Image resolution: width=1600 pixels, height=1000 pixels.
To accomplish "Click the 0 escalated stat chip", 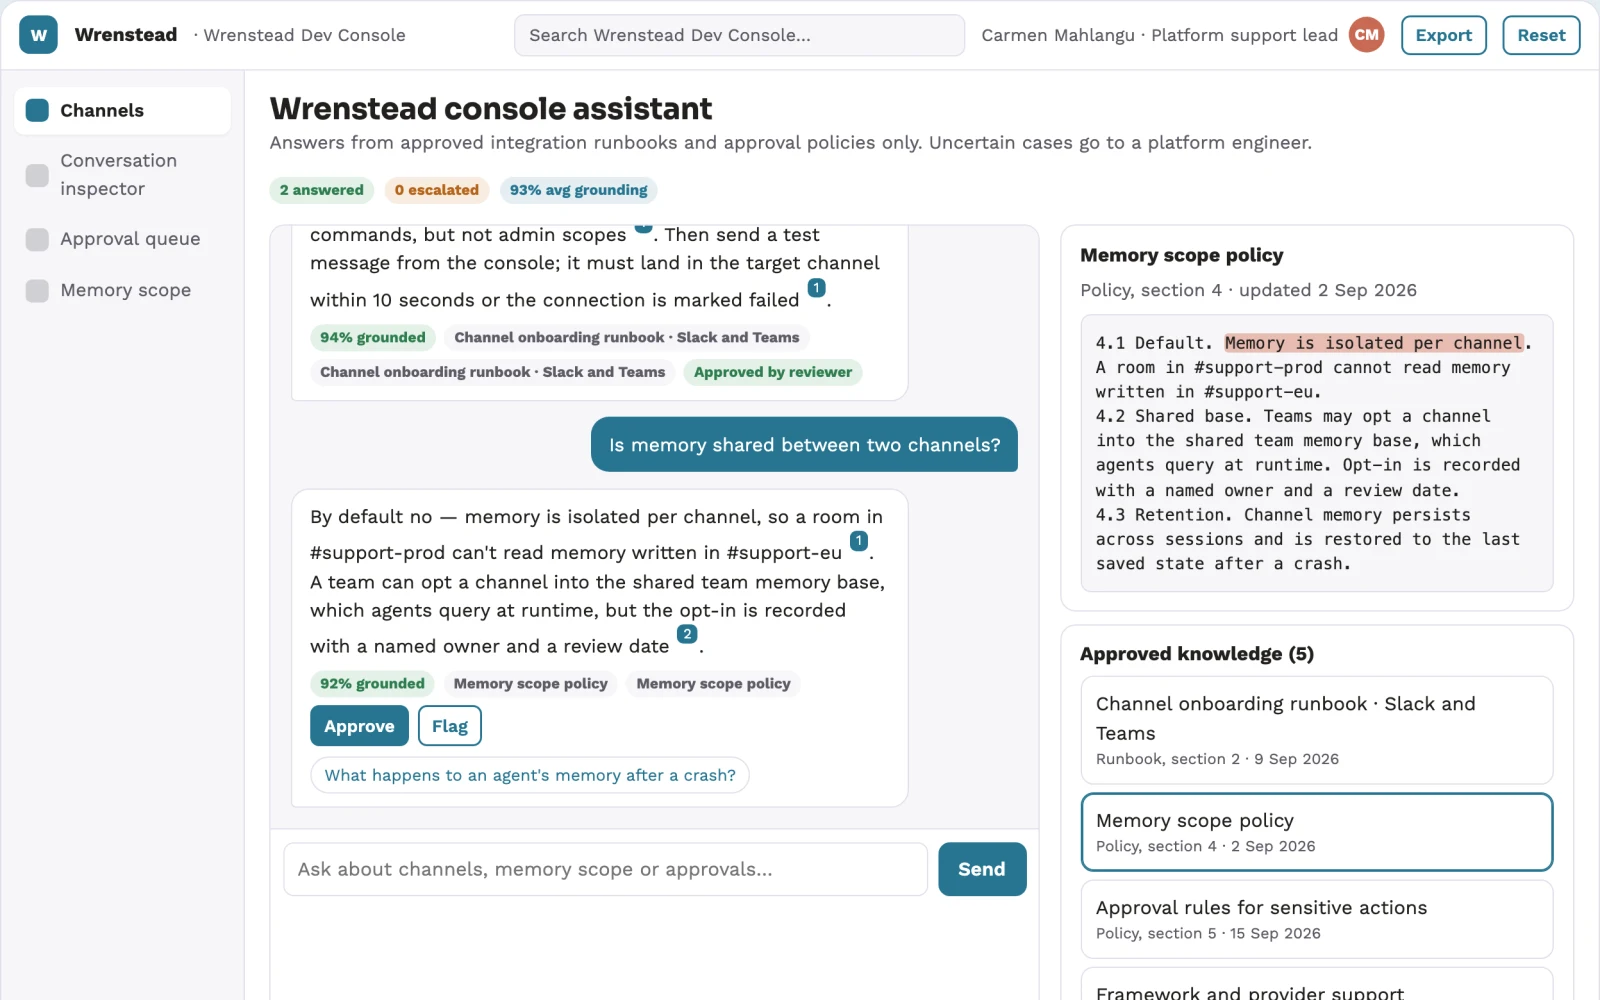I will click(437, 190).
